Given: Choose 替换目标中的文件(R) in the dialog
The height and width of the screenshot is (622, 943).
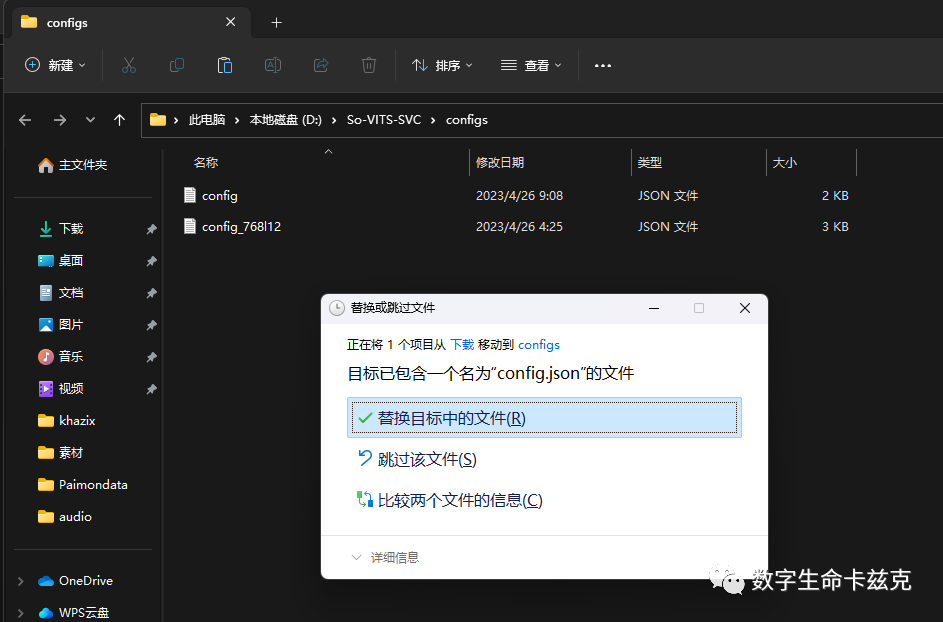Looking at the screenshot, I should 544,417.
